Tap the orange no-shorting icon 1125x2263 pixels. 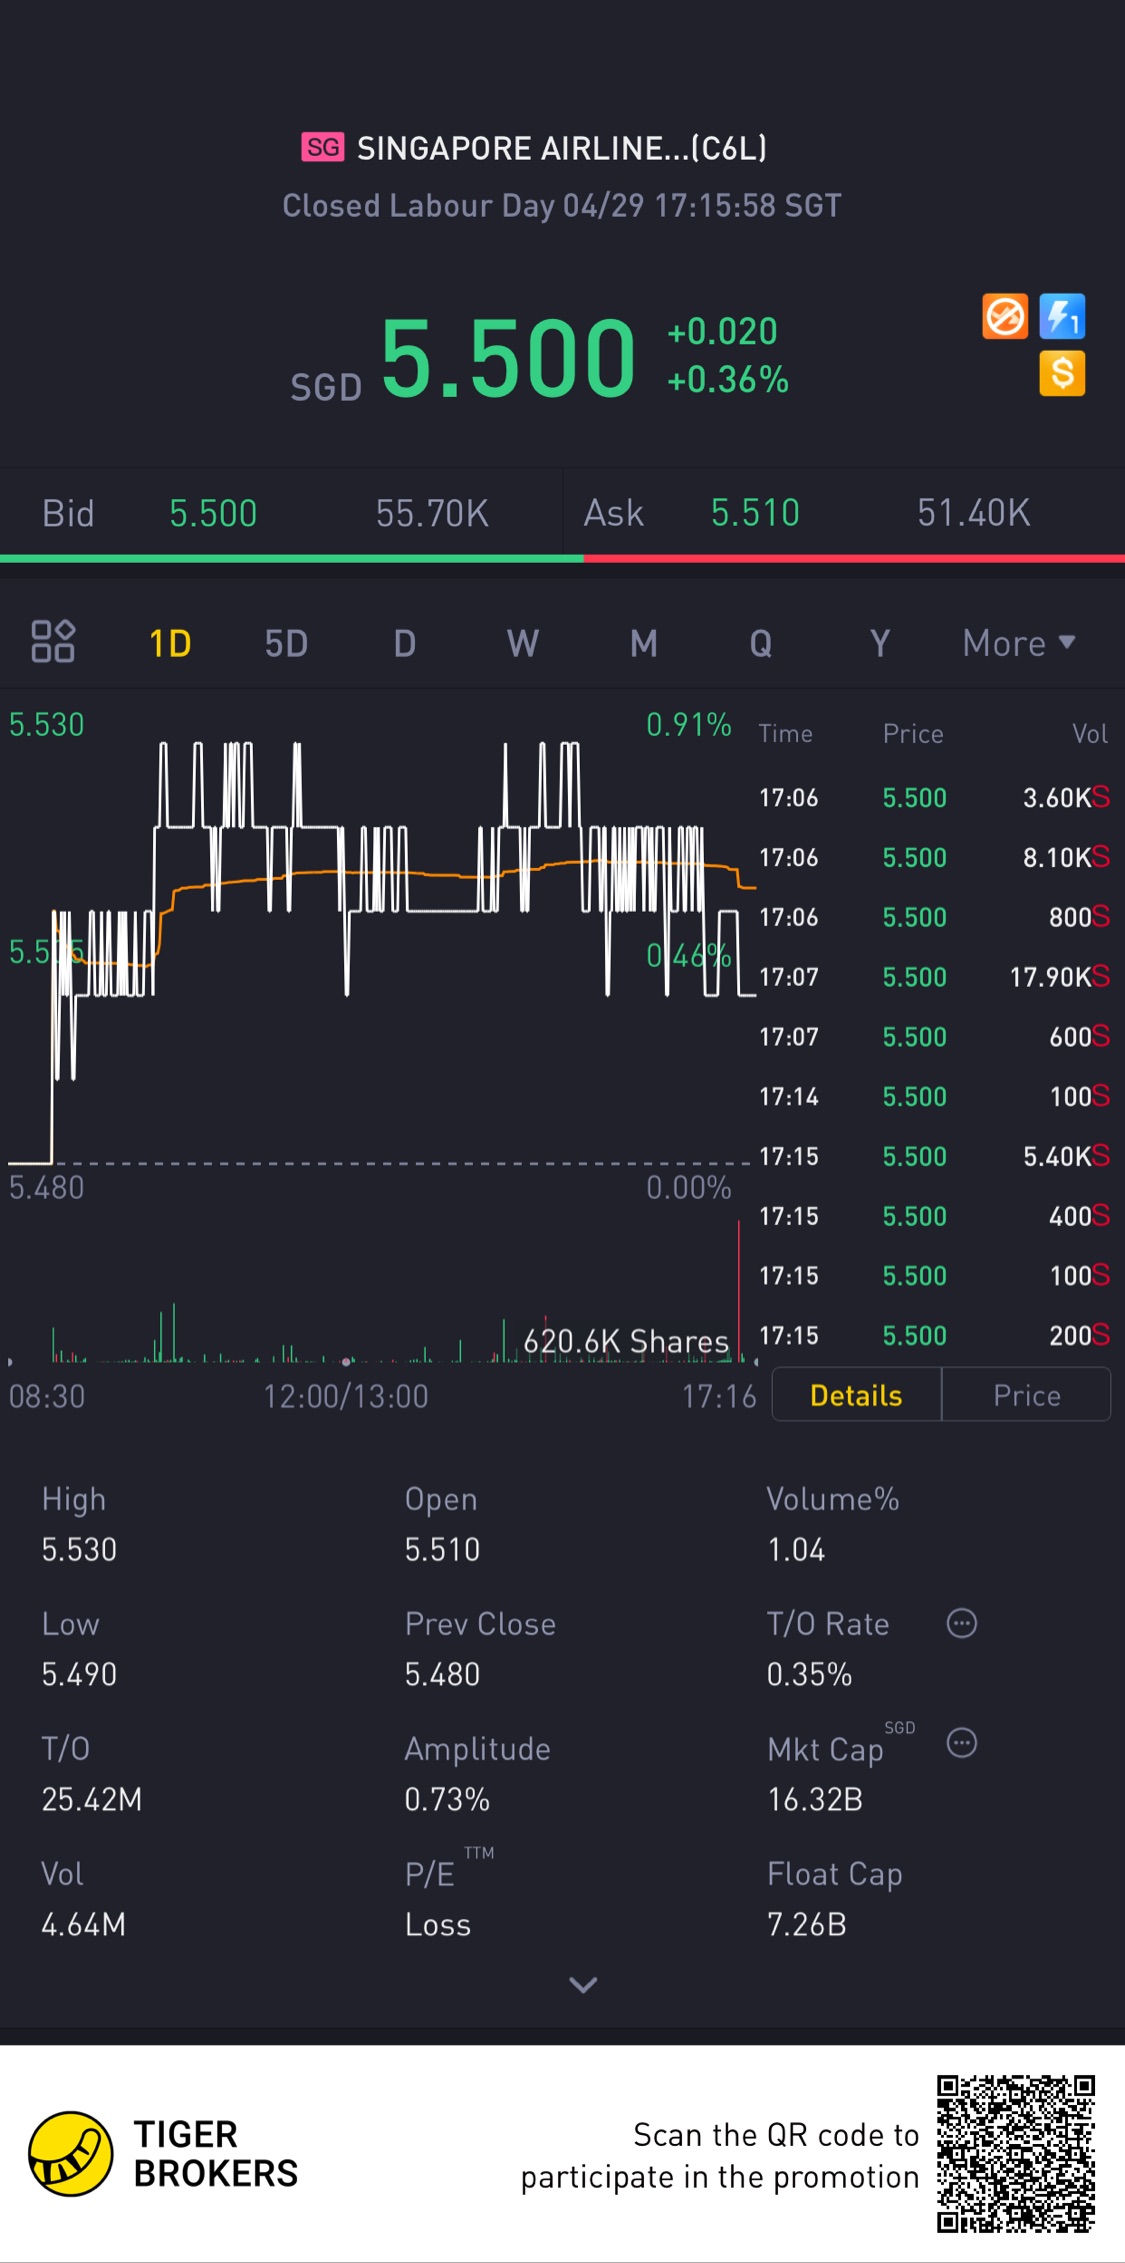(1004, 317)
